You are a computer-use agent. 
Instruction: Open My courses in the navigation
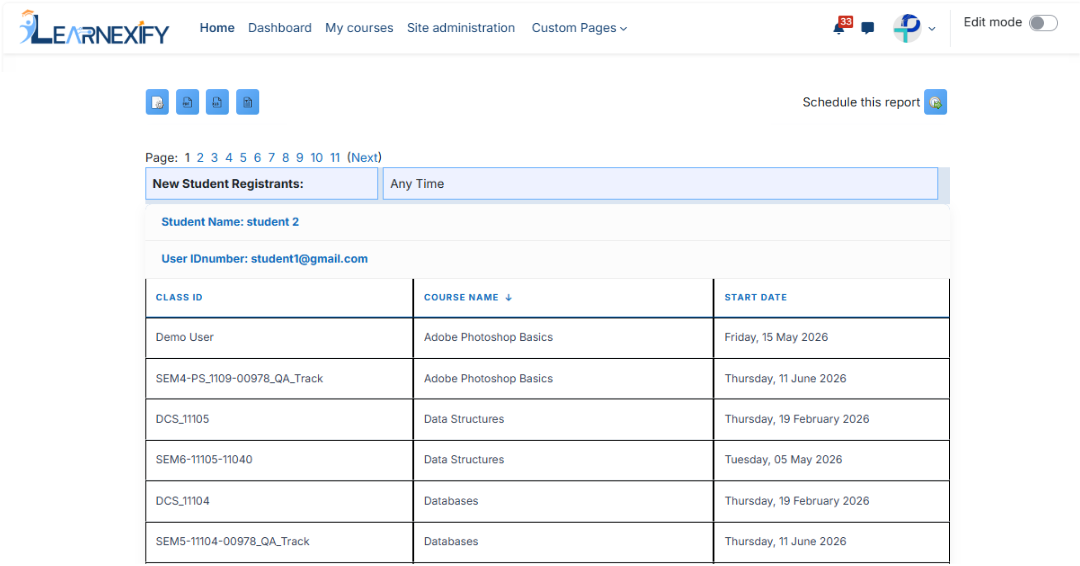click(x=359, y=28)
